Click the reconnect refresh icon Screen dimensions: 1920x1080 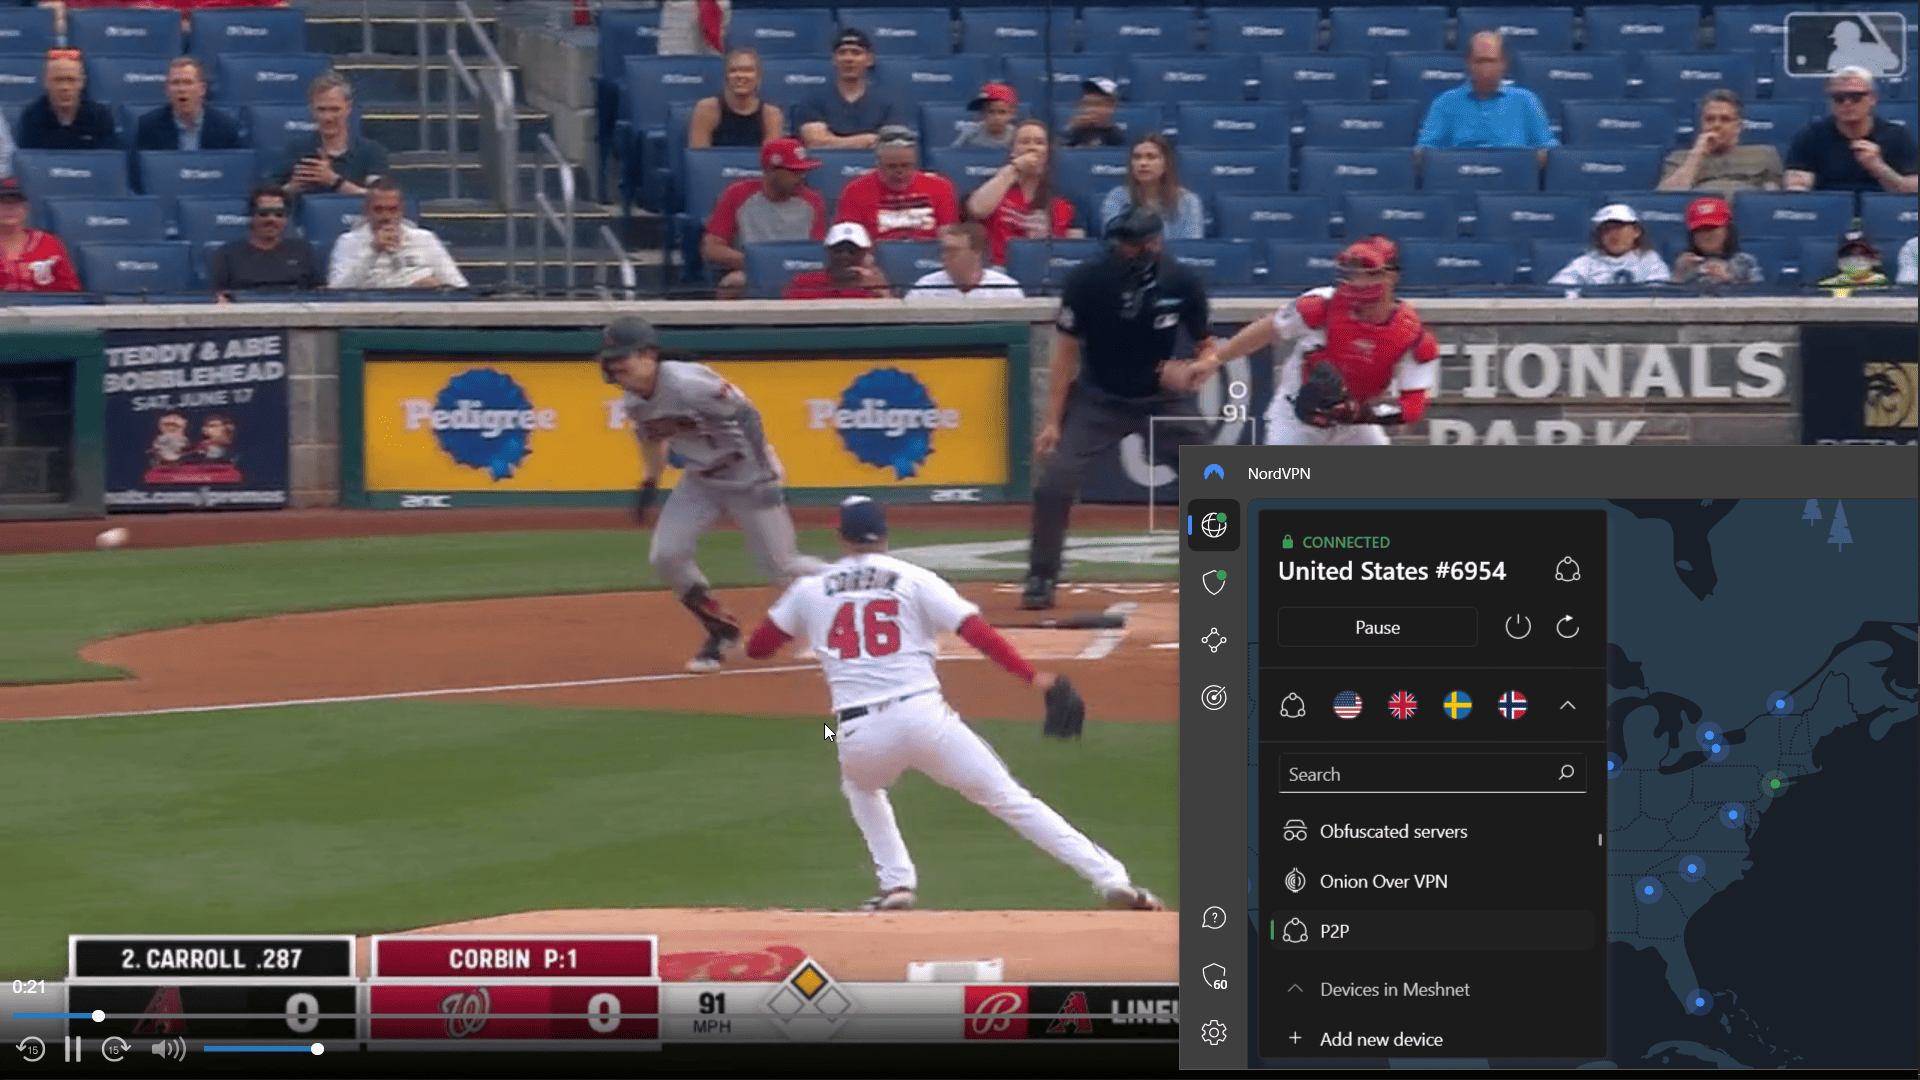(x=1568, y=627)
